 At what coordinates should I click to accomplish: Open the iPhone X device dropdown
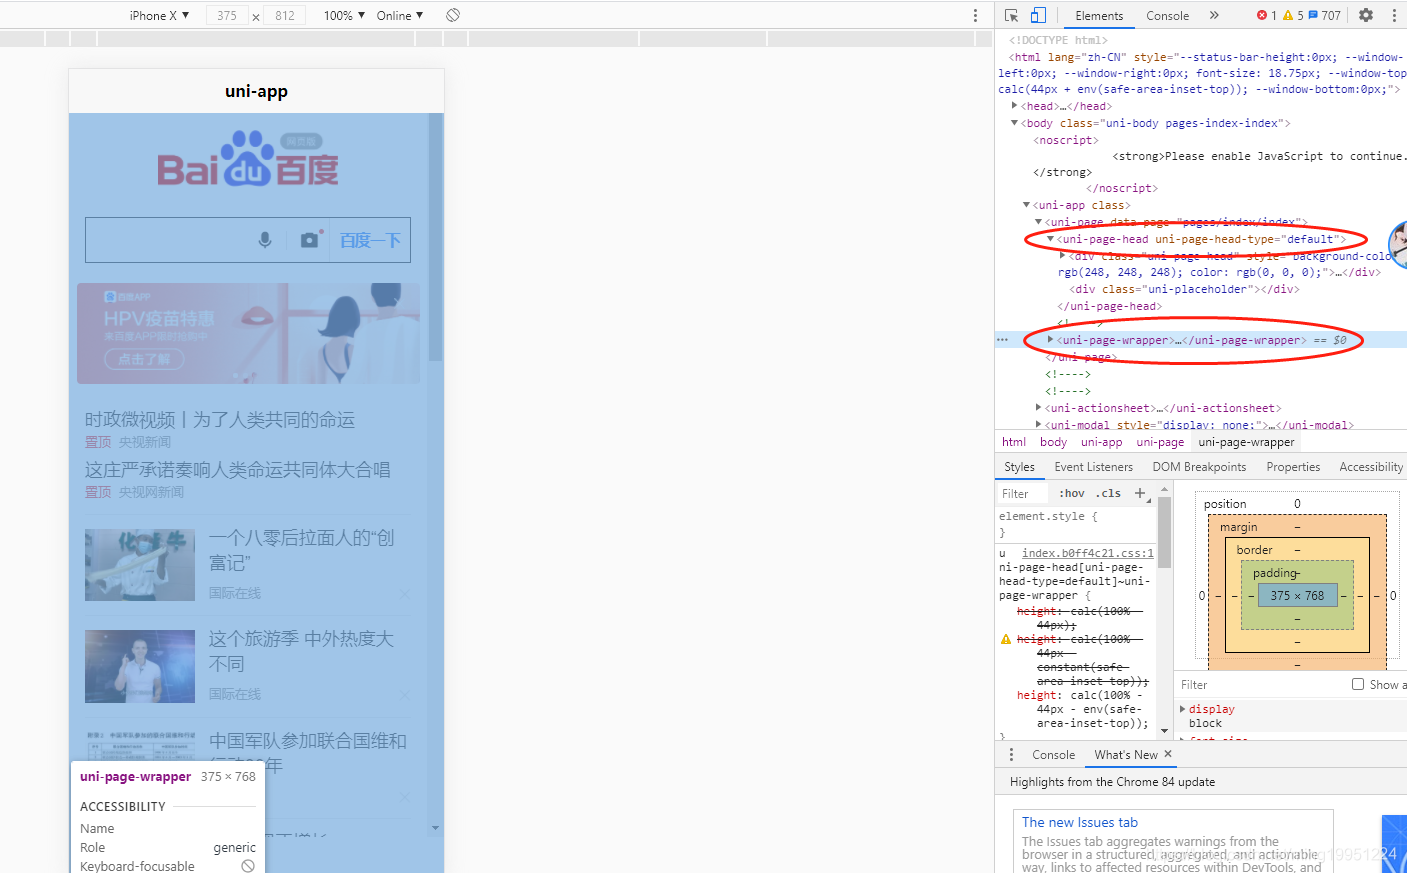coord(159,15)
